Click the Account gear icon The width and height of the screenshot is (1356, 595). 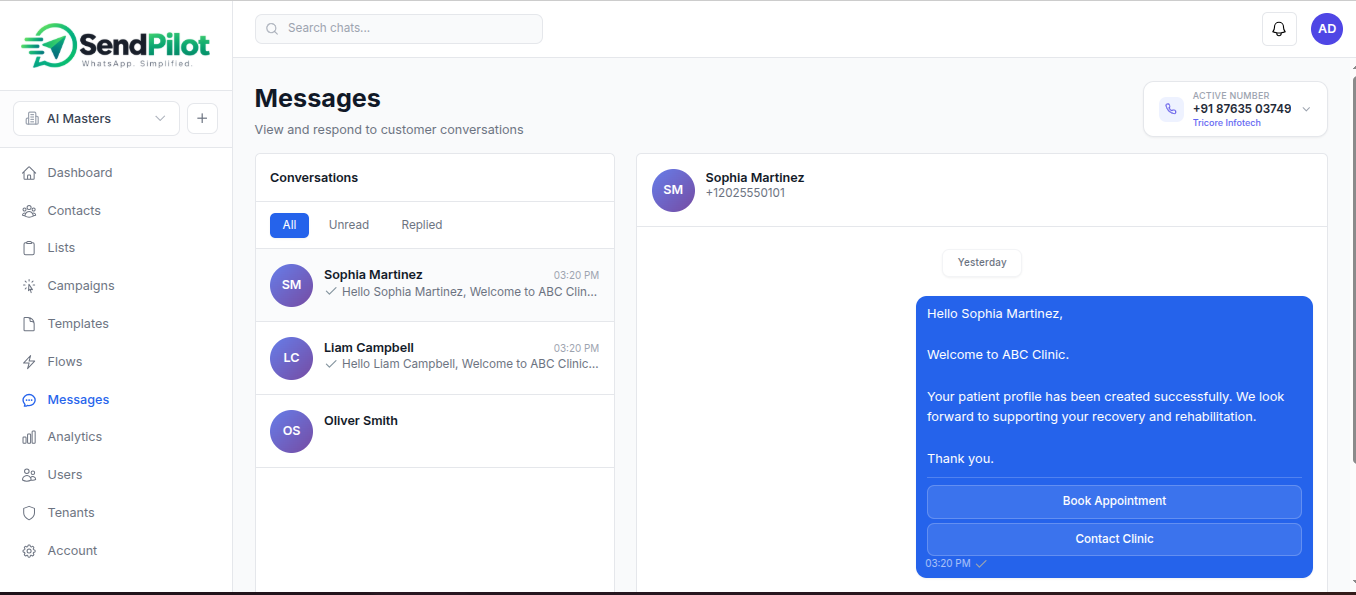[29, 551]
